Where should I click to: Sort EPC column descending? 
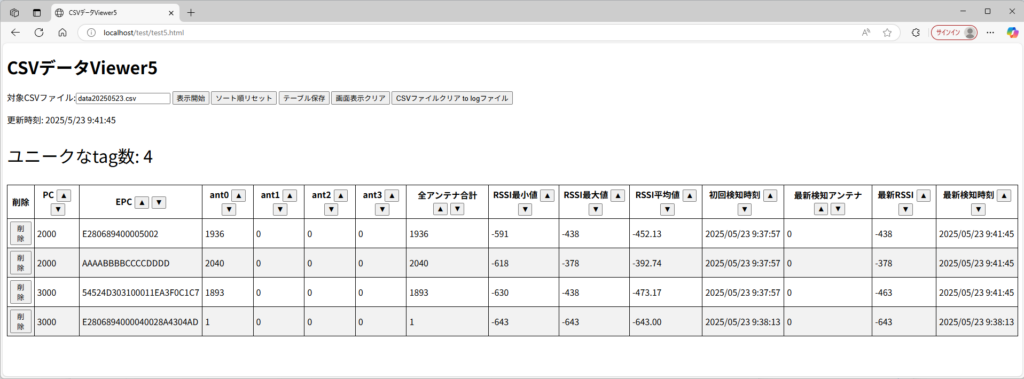[159, 203]
